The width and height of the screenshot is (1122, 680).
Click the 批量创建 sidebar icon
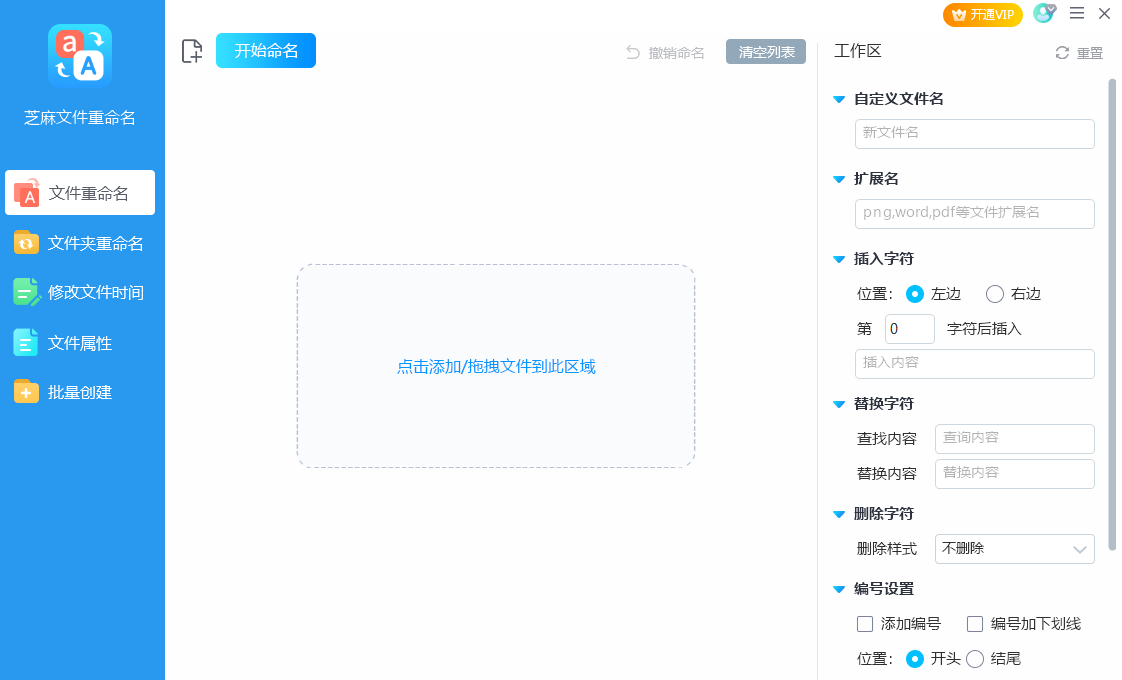(26, 392)
